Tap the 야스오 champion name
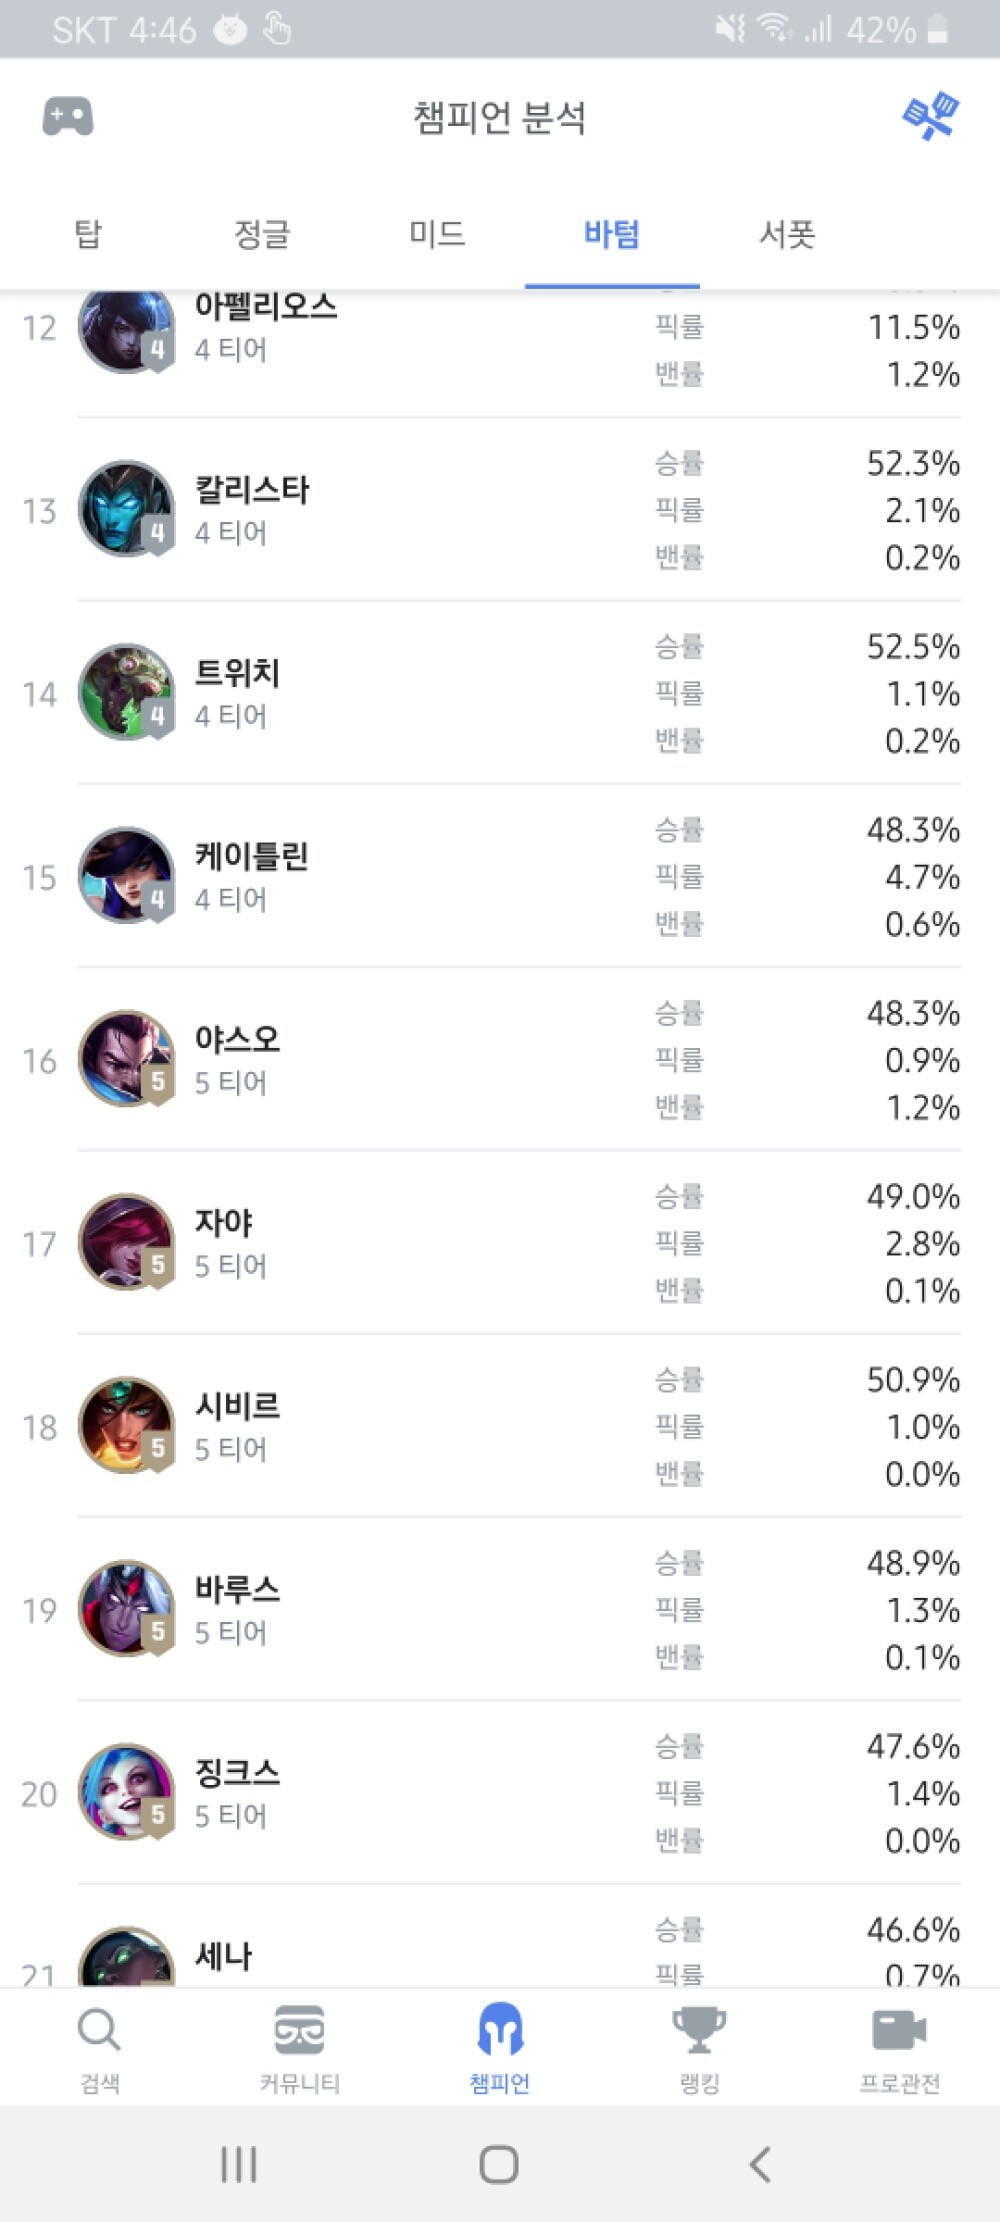 [x=238, y=1040]
